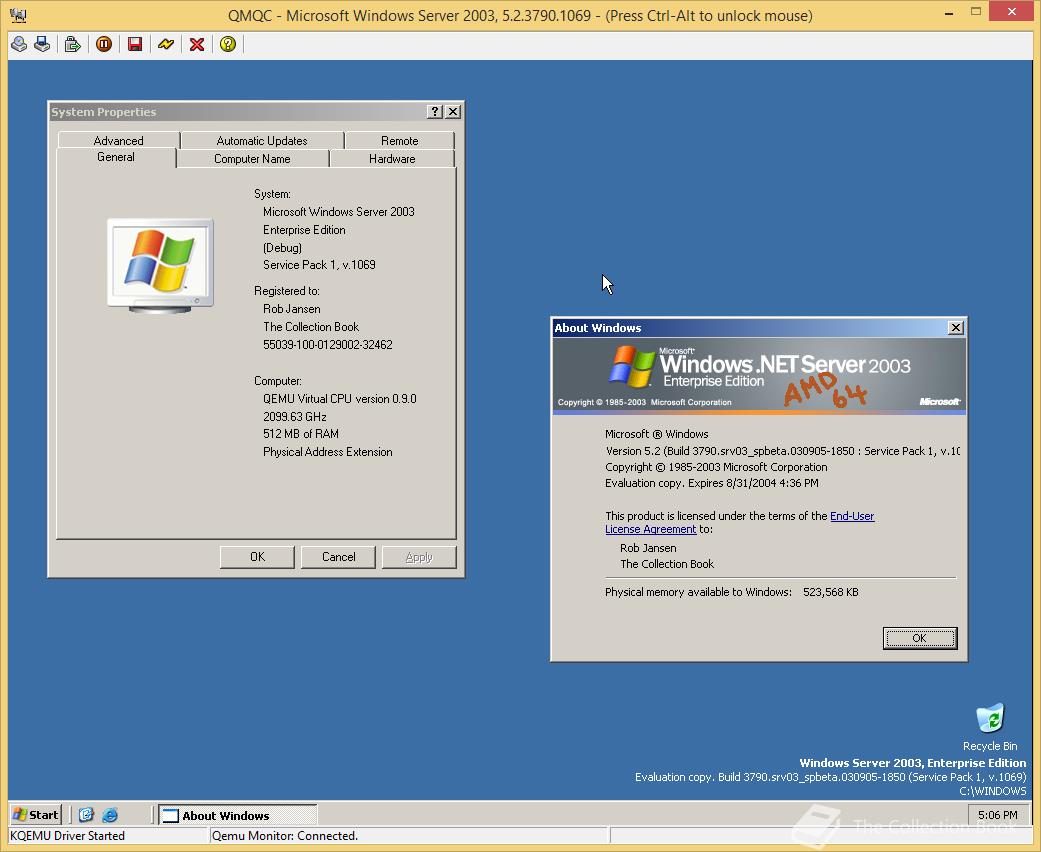The width and height of the screenshot is (1041, 852).
Task: Click 'Service Pack 1, v.1069' in System Properties
Action: coord(319,265)
